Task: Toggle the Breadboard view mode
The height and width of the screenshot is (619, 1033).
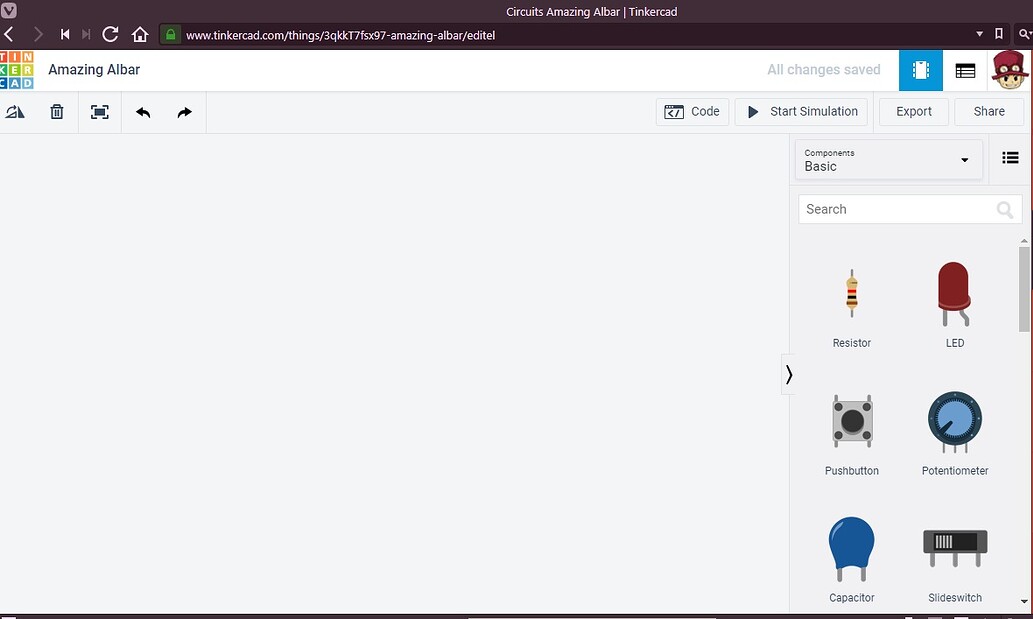Action: (x=920, y=70)
